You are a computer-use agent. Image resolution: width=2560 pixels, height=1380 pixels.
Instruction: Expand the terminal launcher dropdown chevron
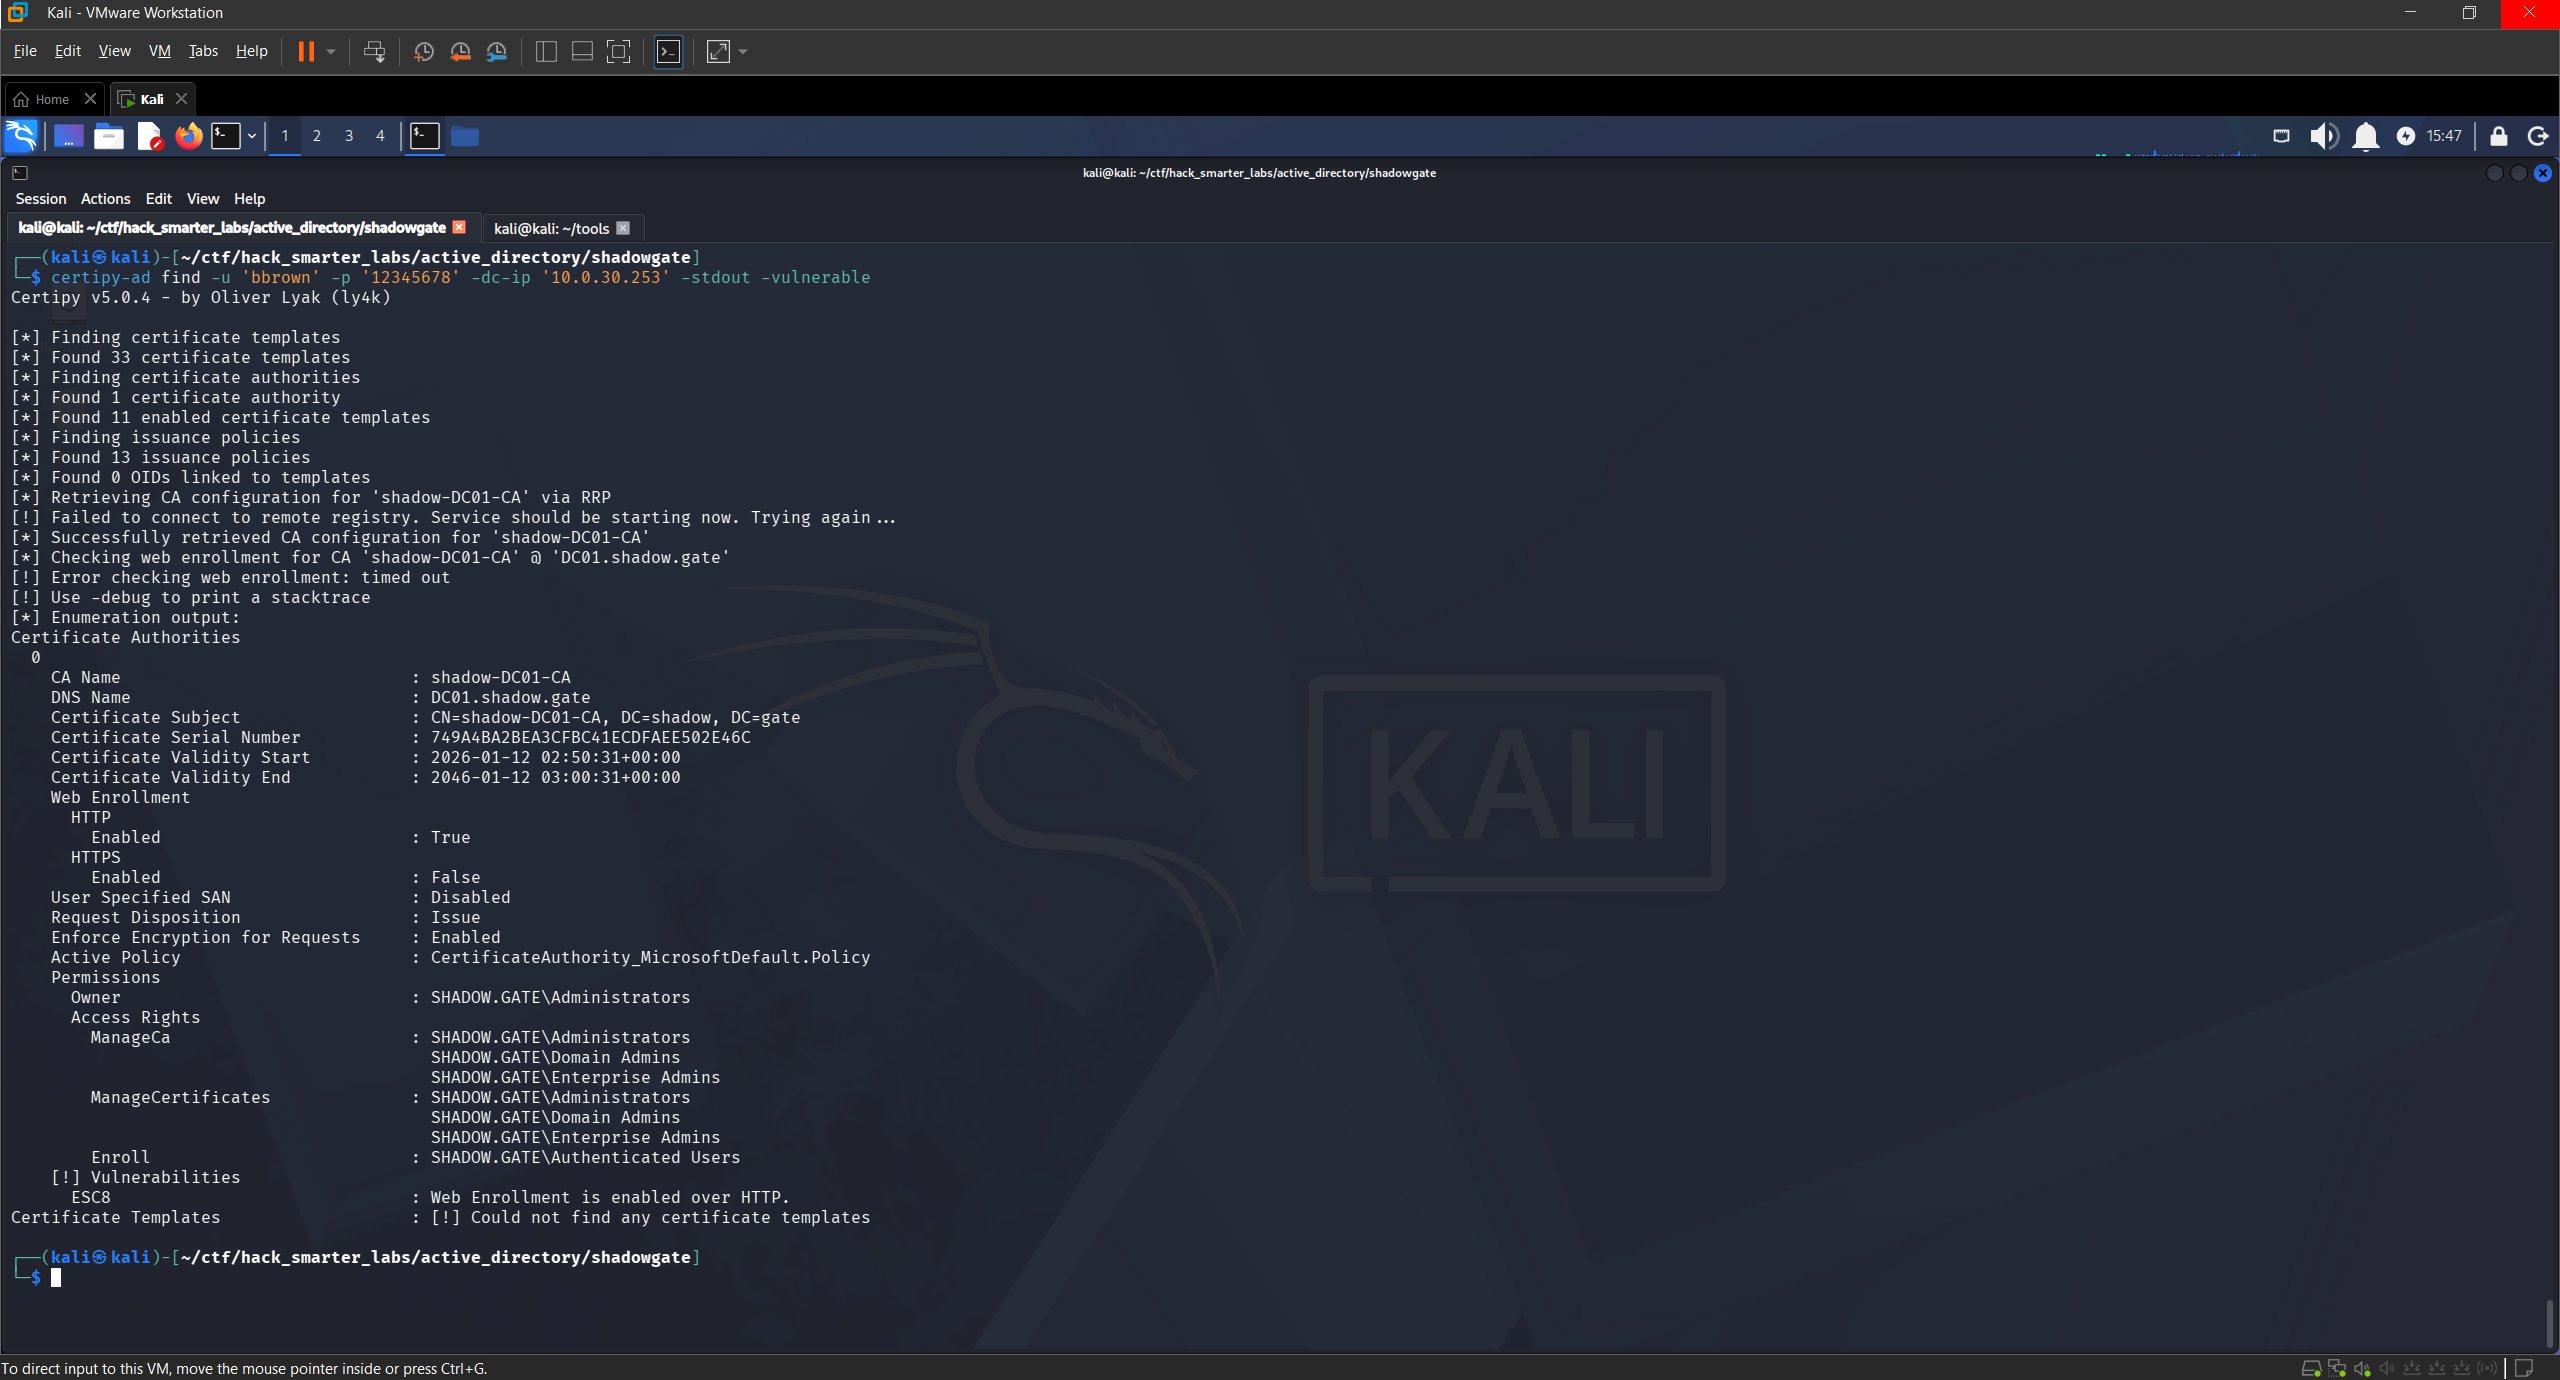click(252, 136)
